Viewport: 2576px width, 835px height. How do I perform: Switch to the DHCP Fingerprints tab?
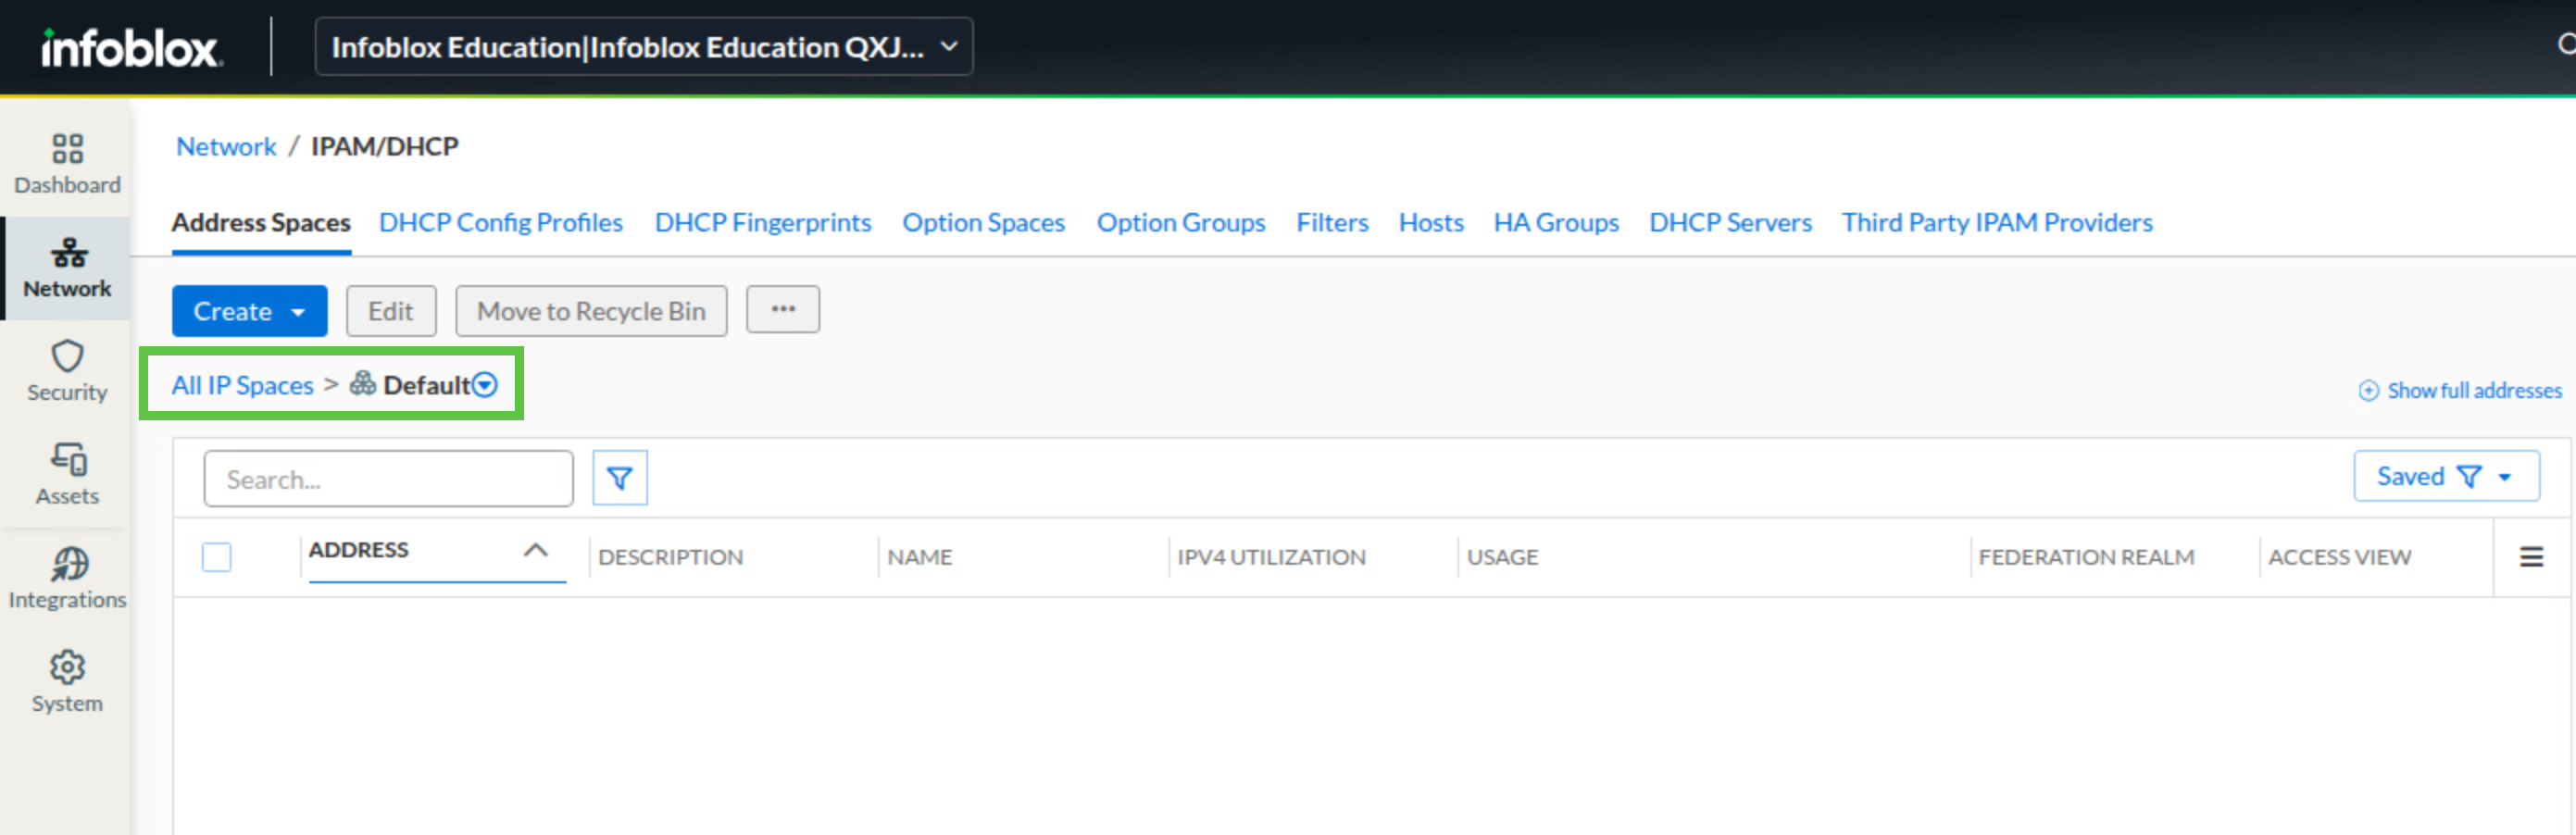tap(763, 222)
